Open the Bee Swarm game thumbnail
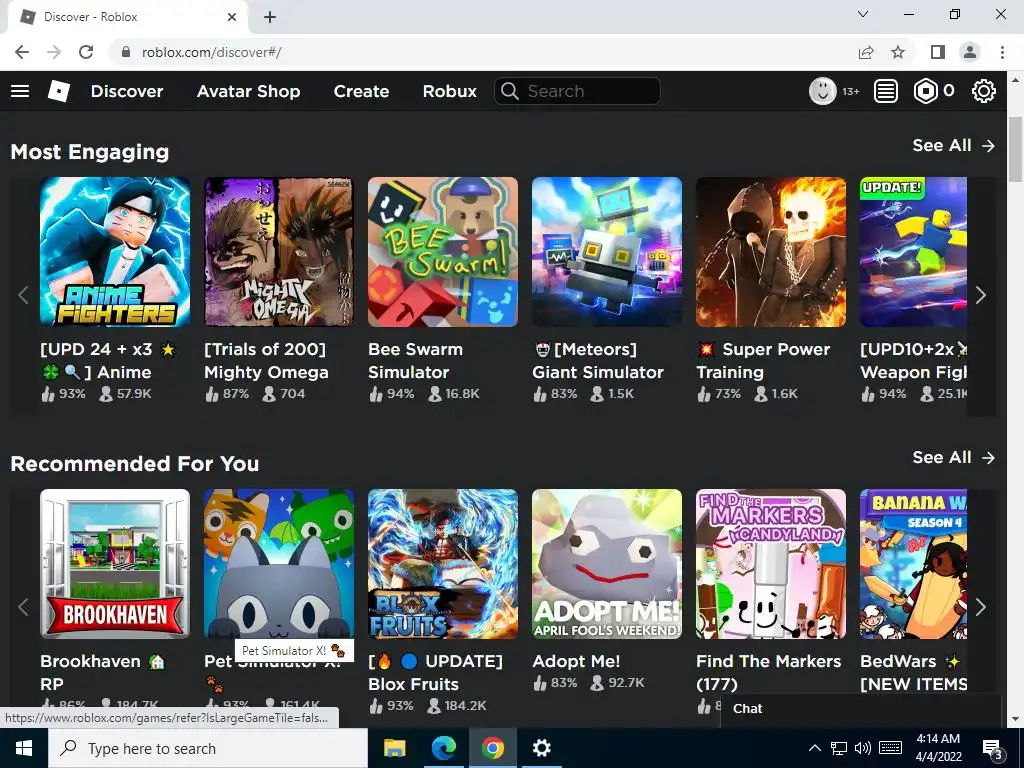This screenshot has height=768, width=1024. tap(443, 252)
